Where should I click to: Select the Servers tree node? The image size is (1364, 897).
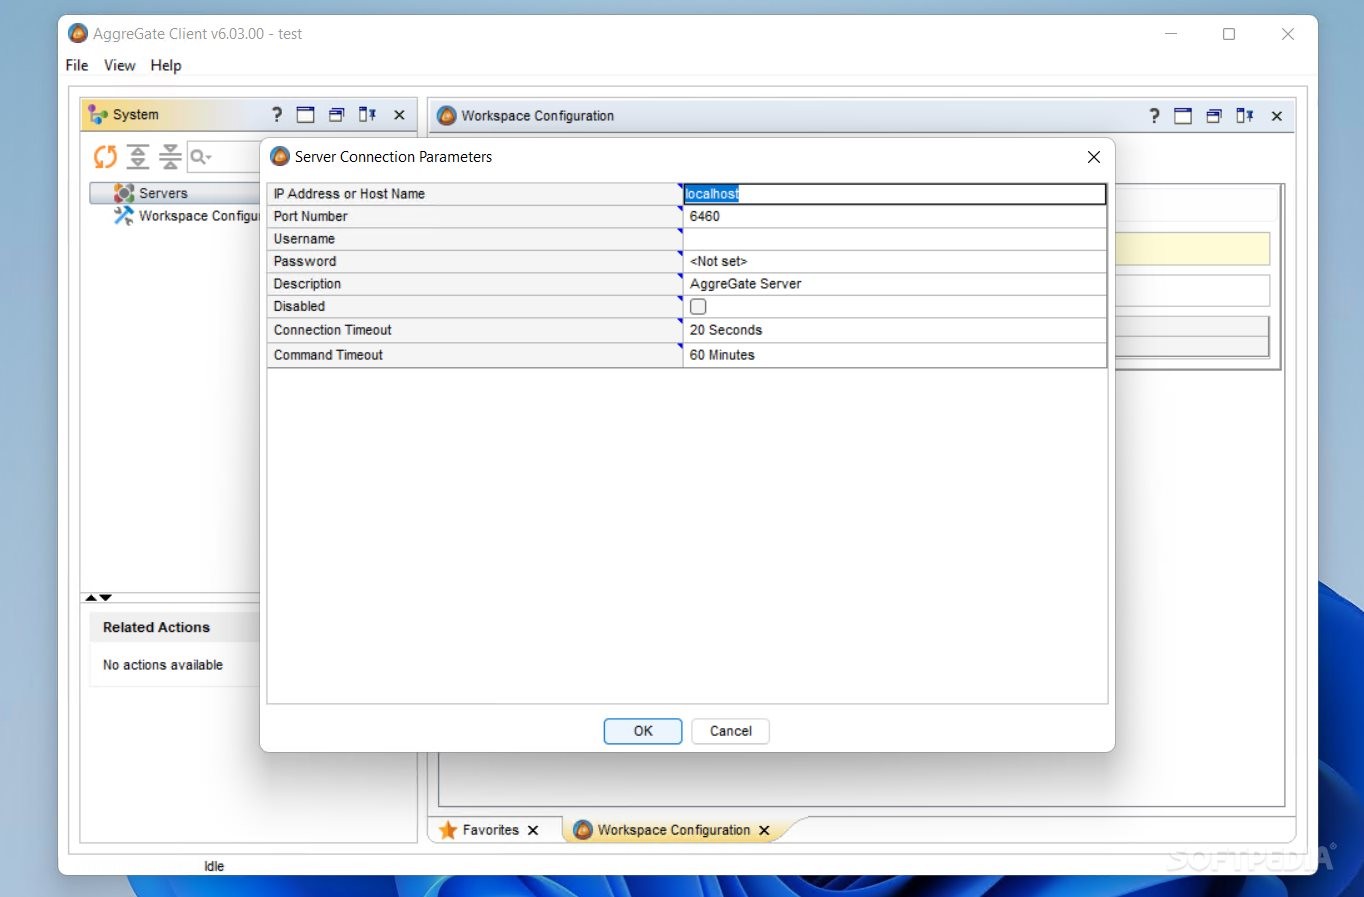click(163, 193)
